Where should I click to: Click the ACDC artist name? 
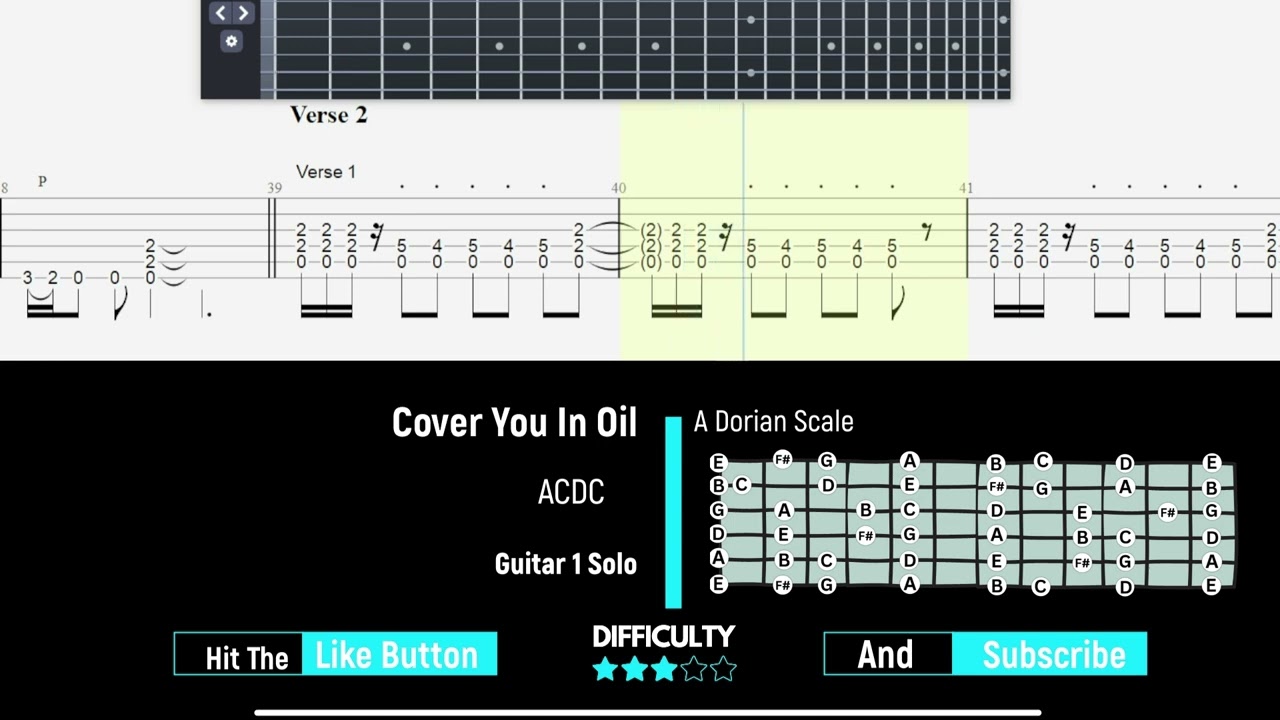click(x=571, y=492)
